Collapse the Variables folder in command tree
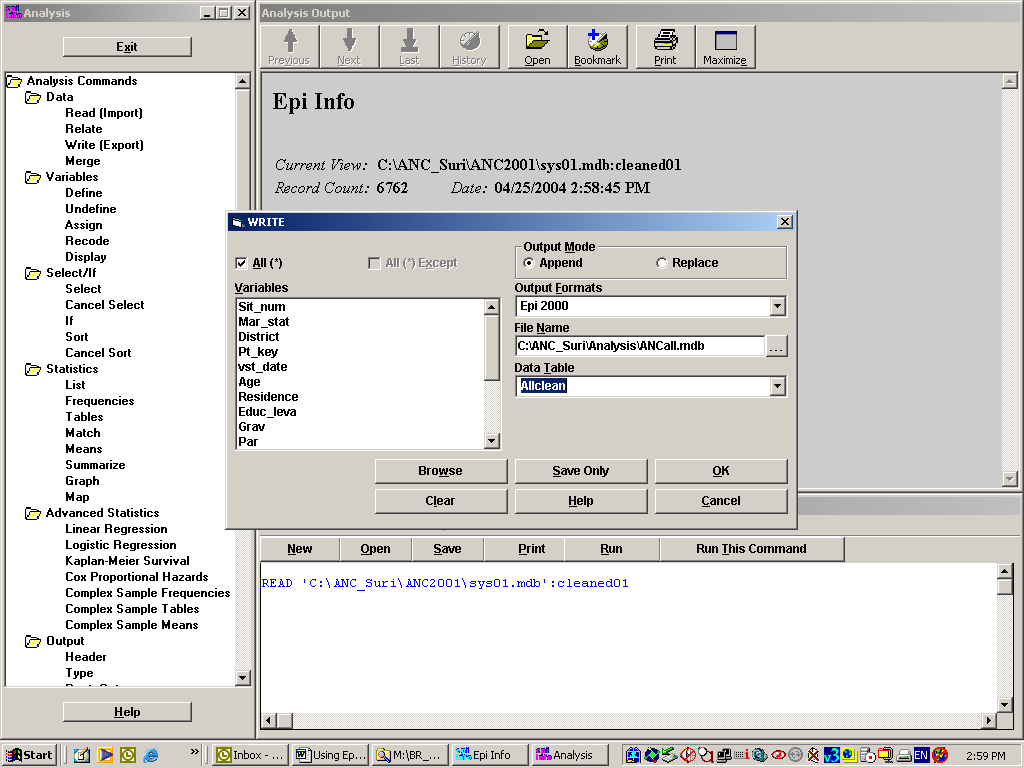The height and width of the screenshot is (768, 1024). pos(33,177)
